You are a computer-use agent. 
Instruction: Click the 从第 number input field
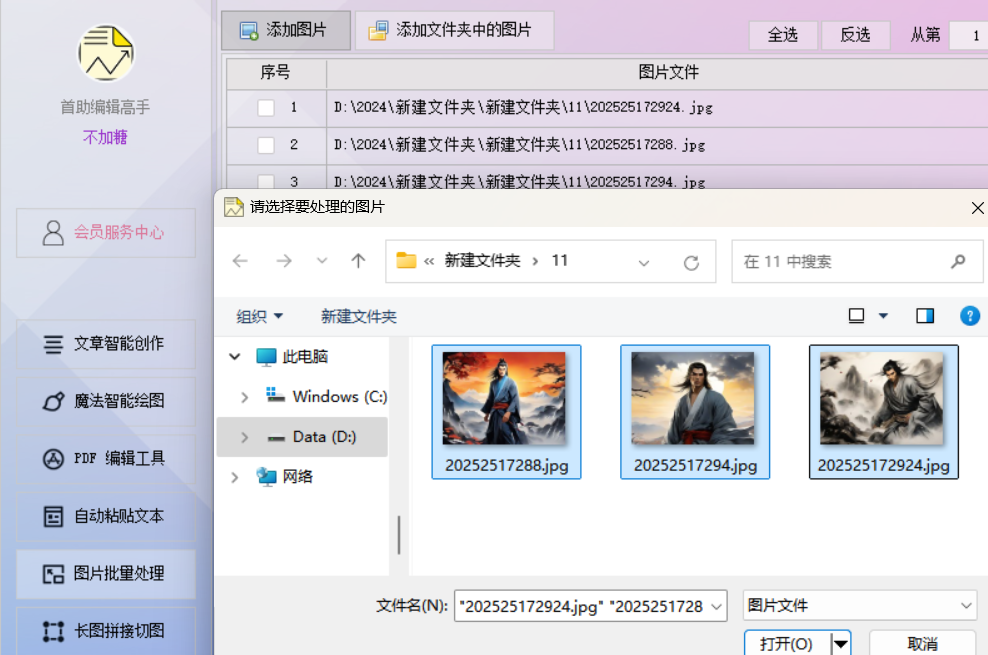(969, 35)
